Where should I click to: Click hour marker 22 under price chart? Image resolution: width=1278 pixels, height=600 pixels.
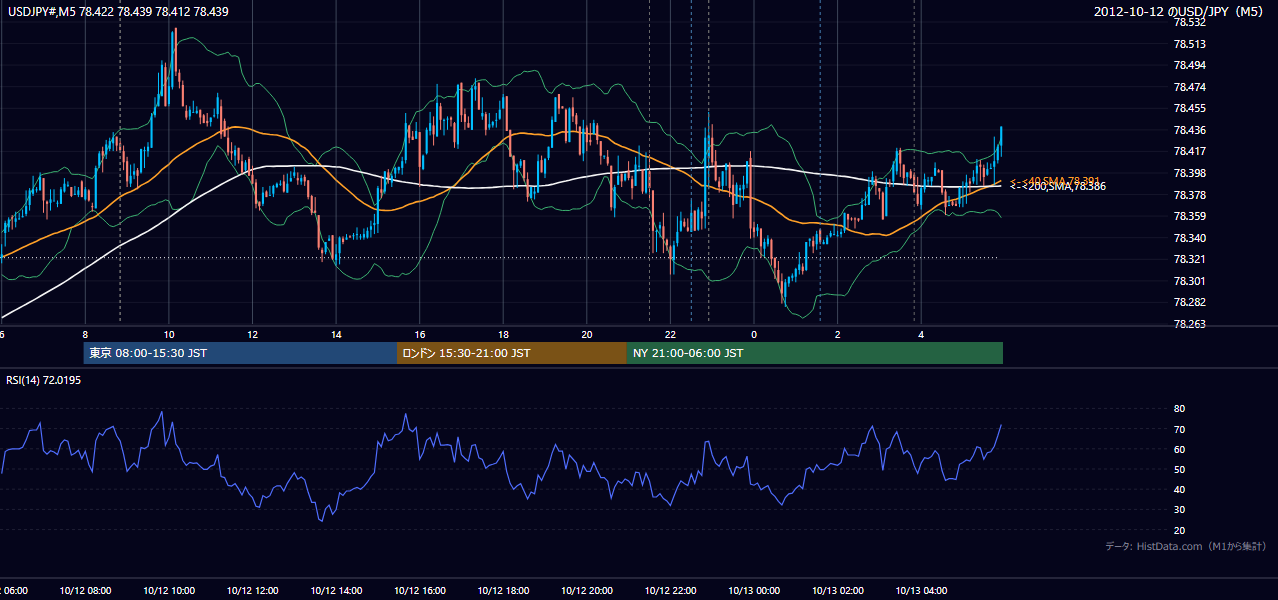coord(670,335)
